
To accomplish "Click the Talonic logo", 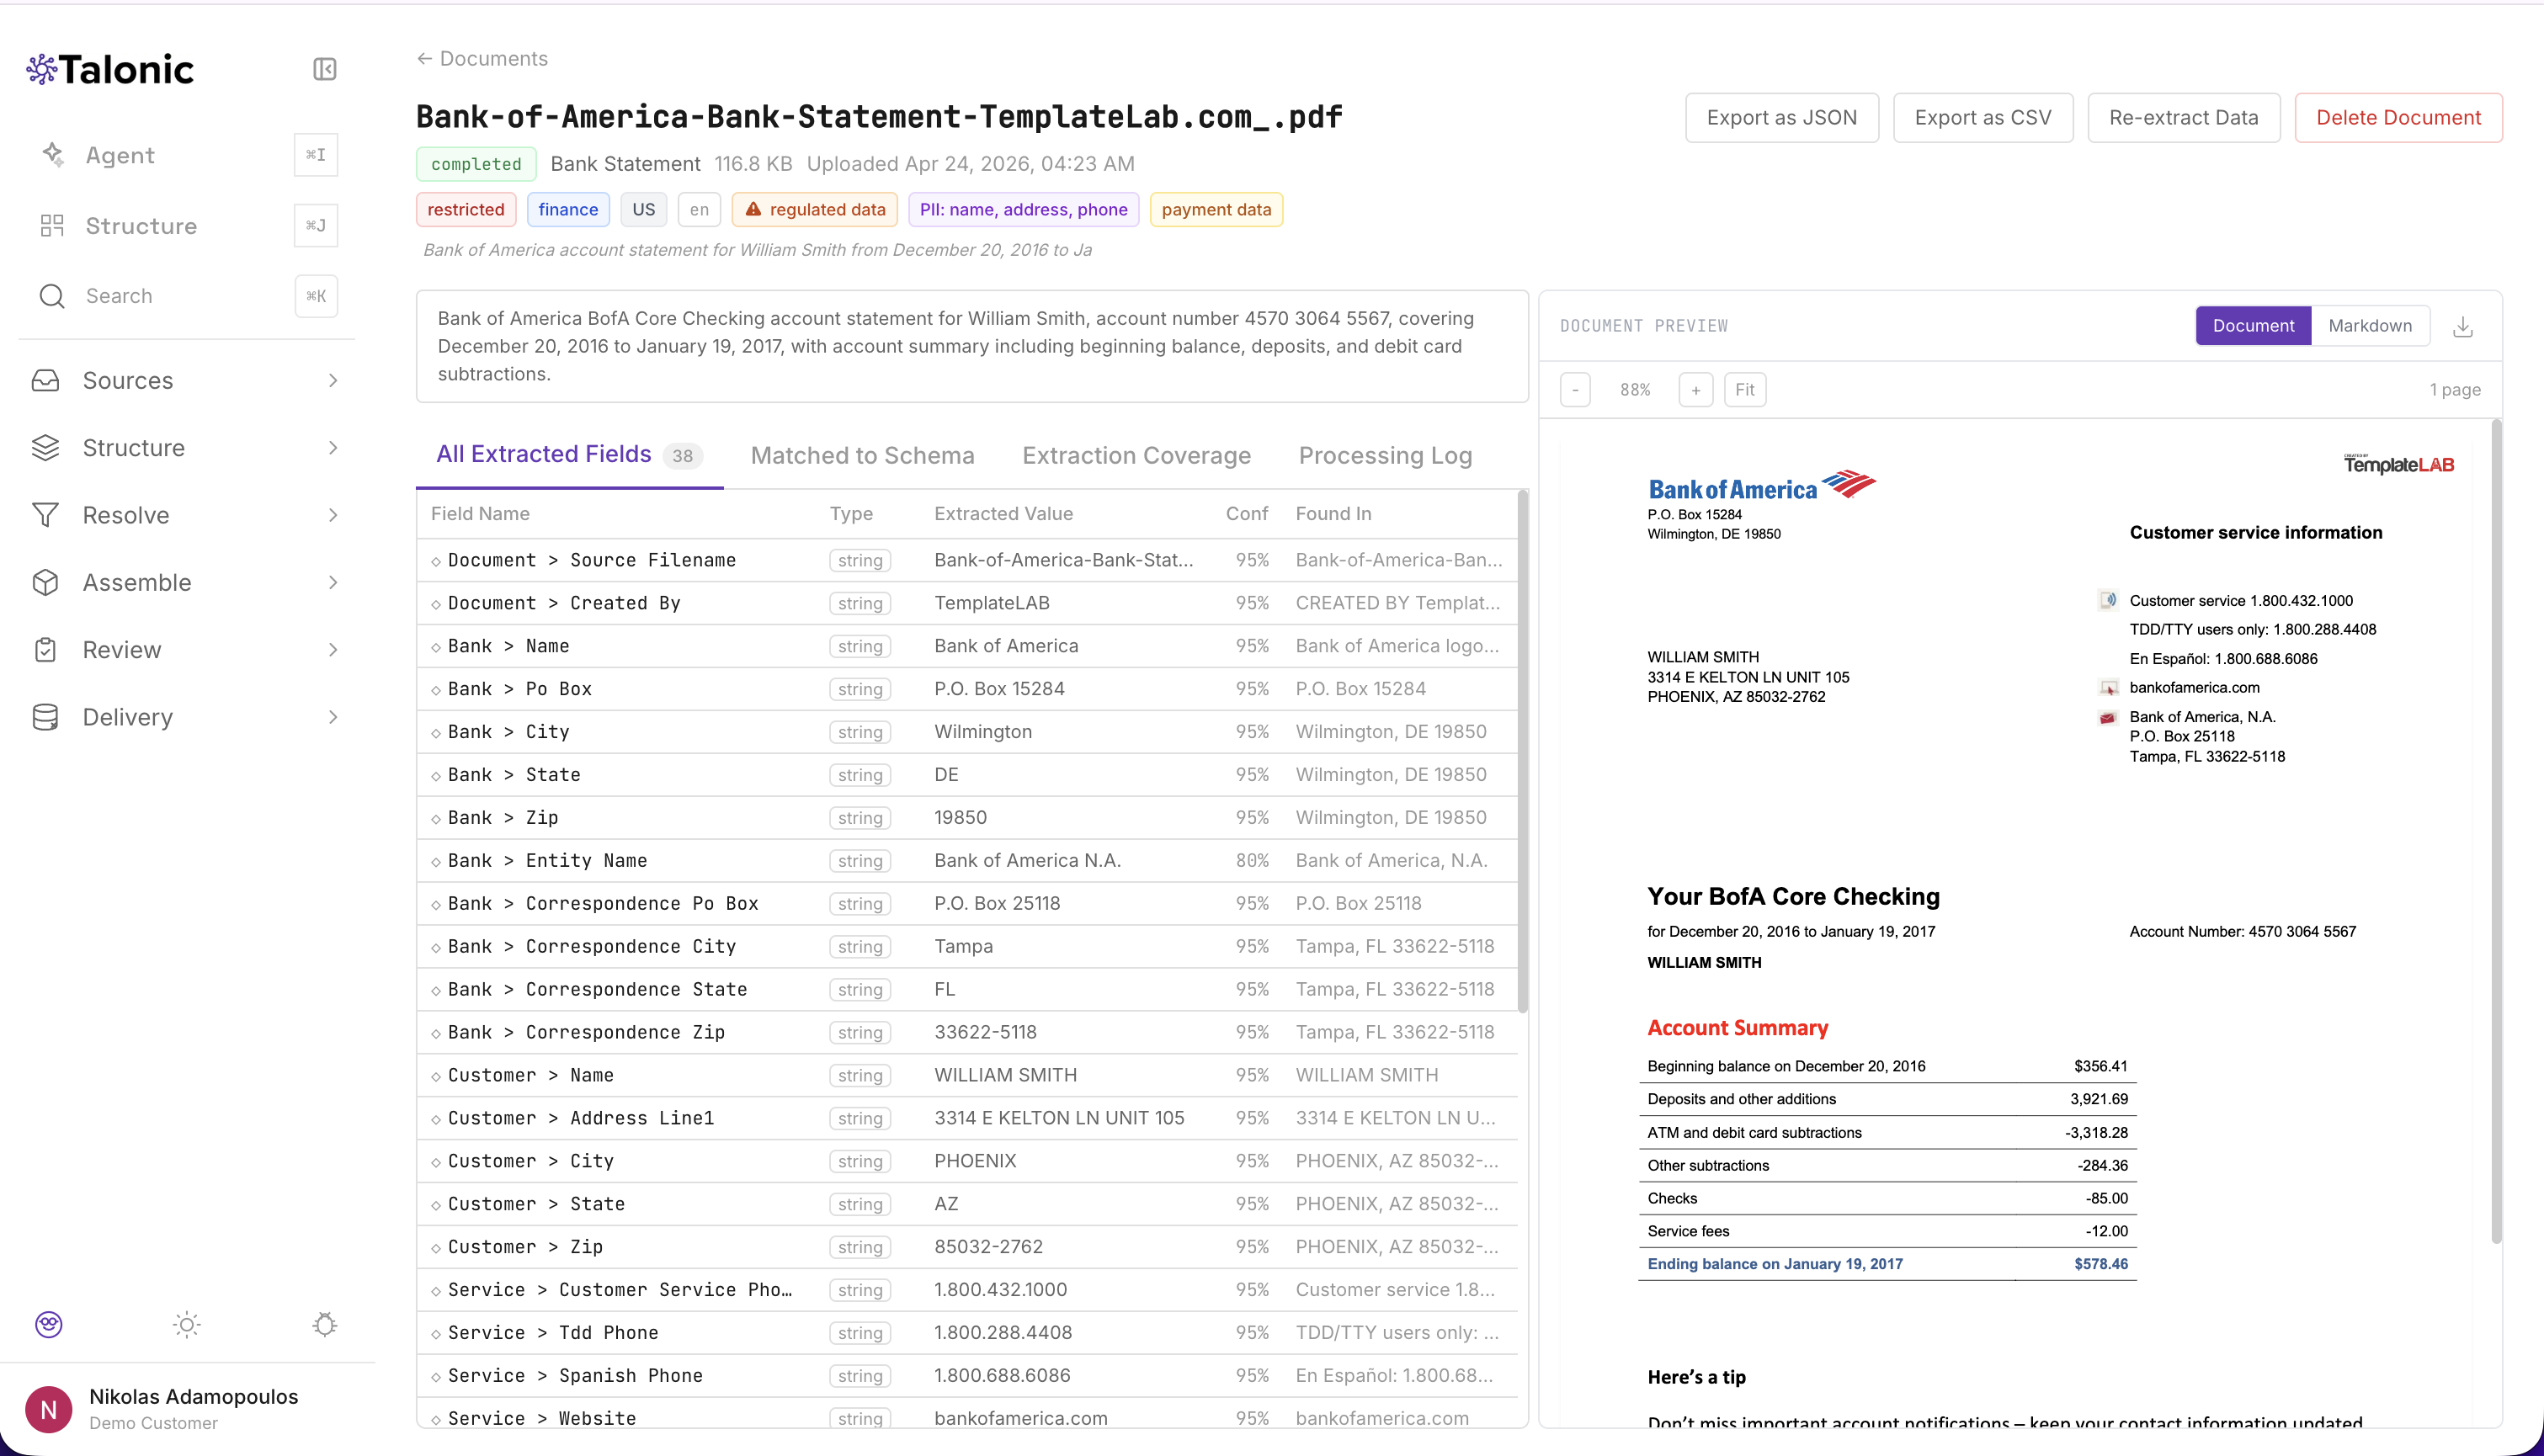I will pyautogui.click(x=110, y=69).
